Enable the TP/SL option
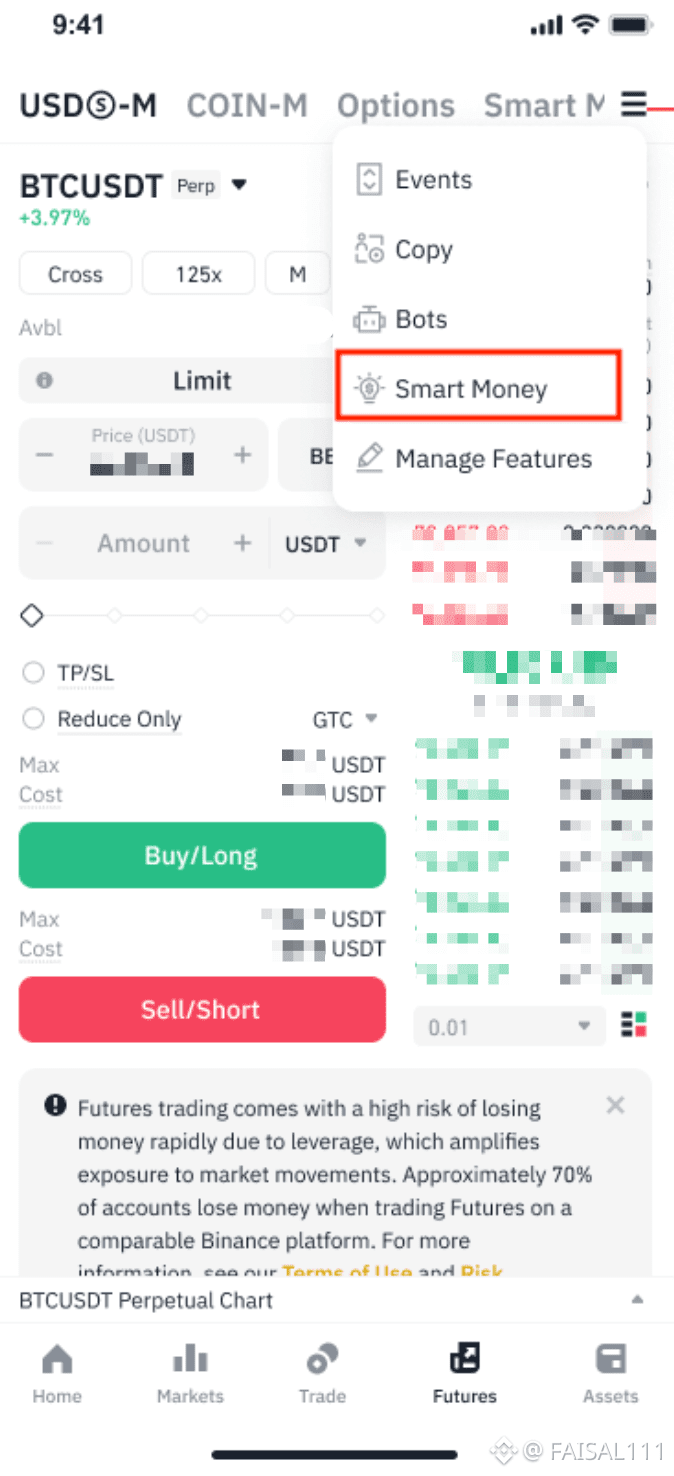The image size is (674, 1476). click(34, 673)
